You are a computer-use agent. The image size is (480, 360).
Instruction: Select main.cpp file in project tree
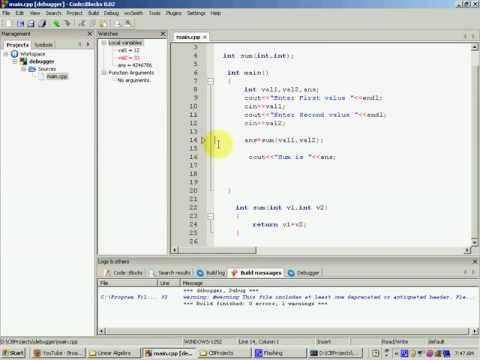[x=57, y=77]
